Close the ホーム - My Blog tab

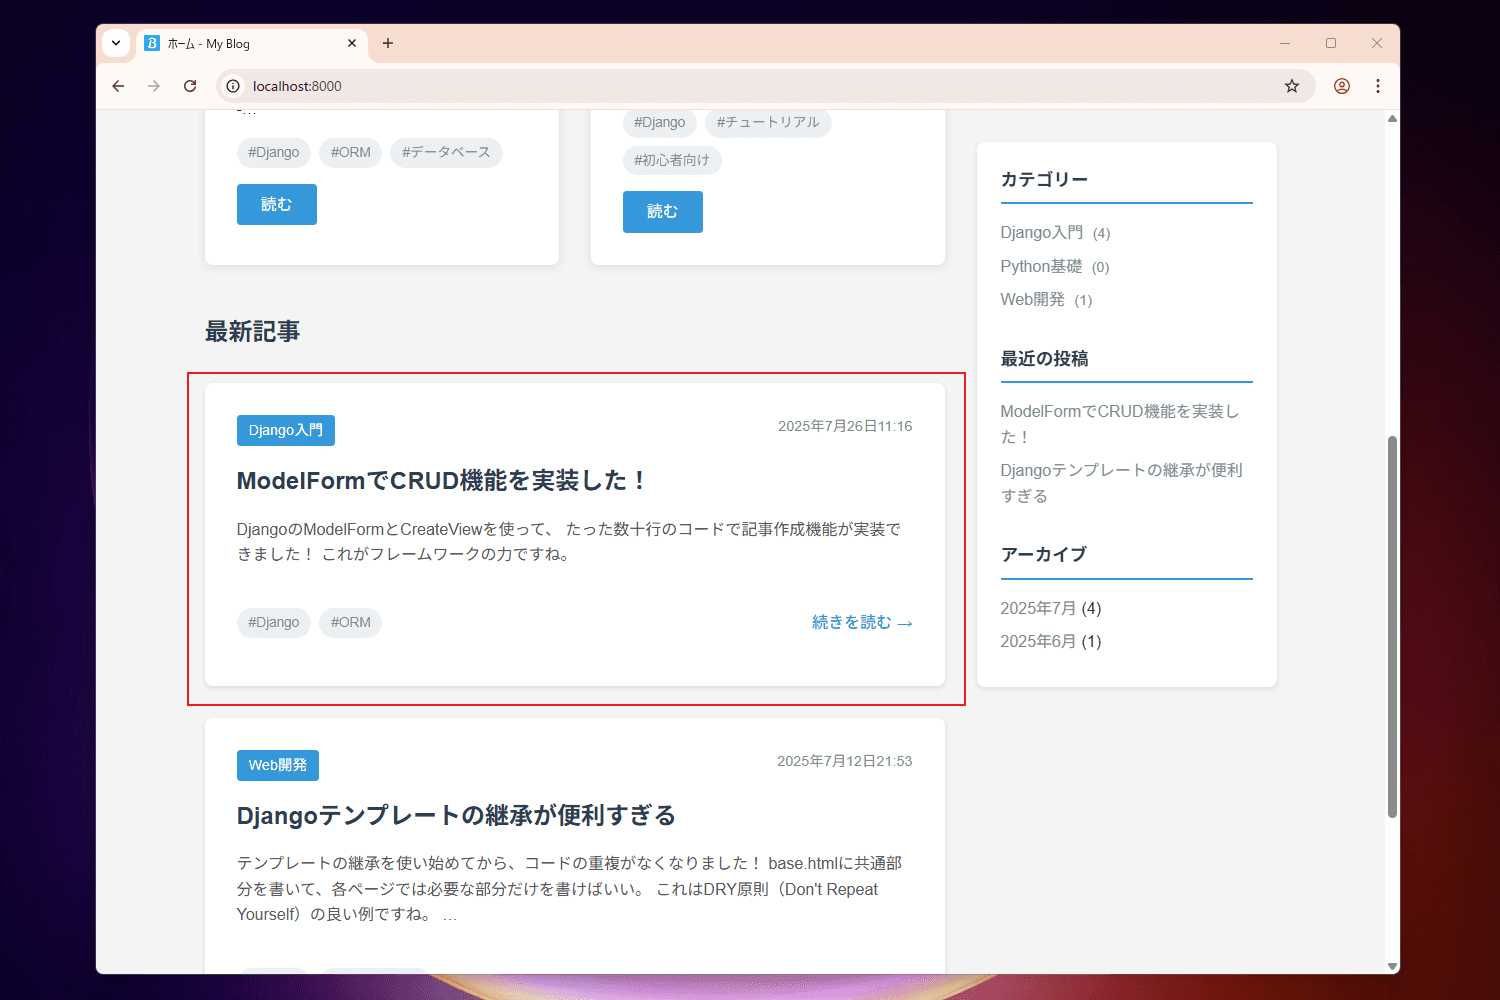point(352,43)
